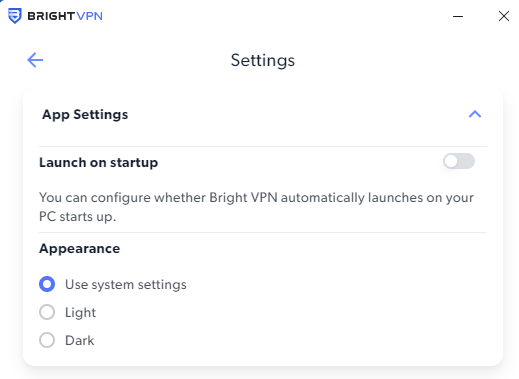Image resolution: width=519 pixels, height=379 pixels.
Task: Click the Launch on startup label
Action: pos(99,163)
